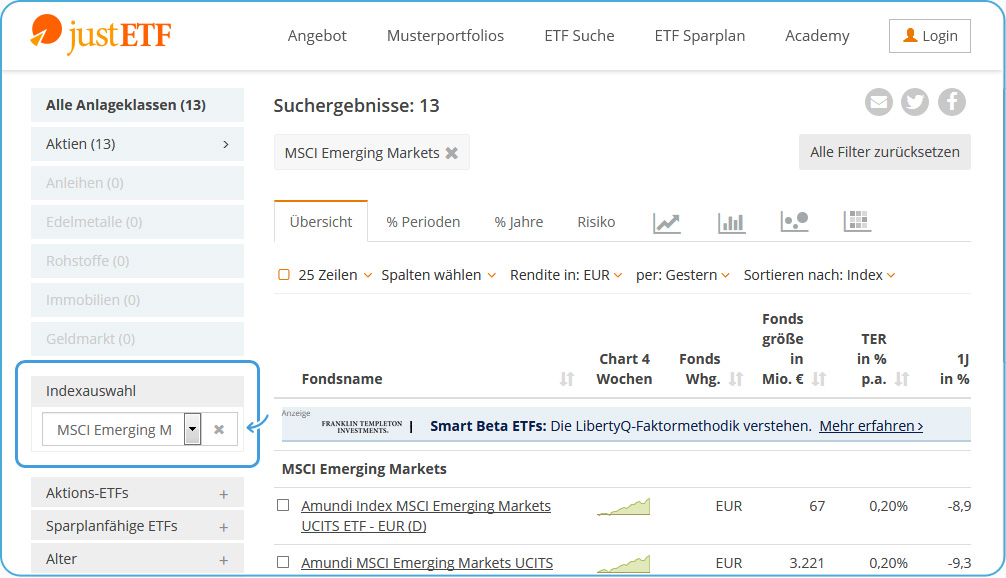Click the Franklin Templeton ad logo

point(362,427)
